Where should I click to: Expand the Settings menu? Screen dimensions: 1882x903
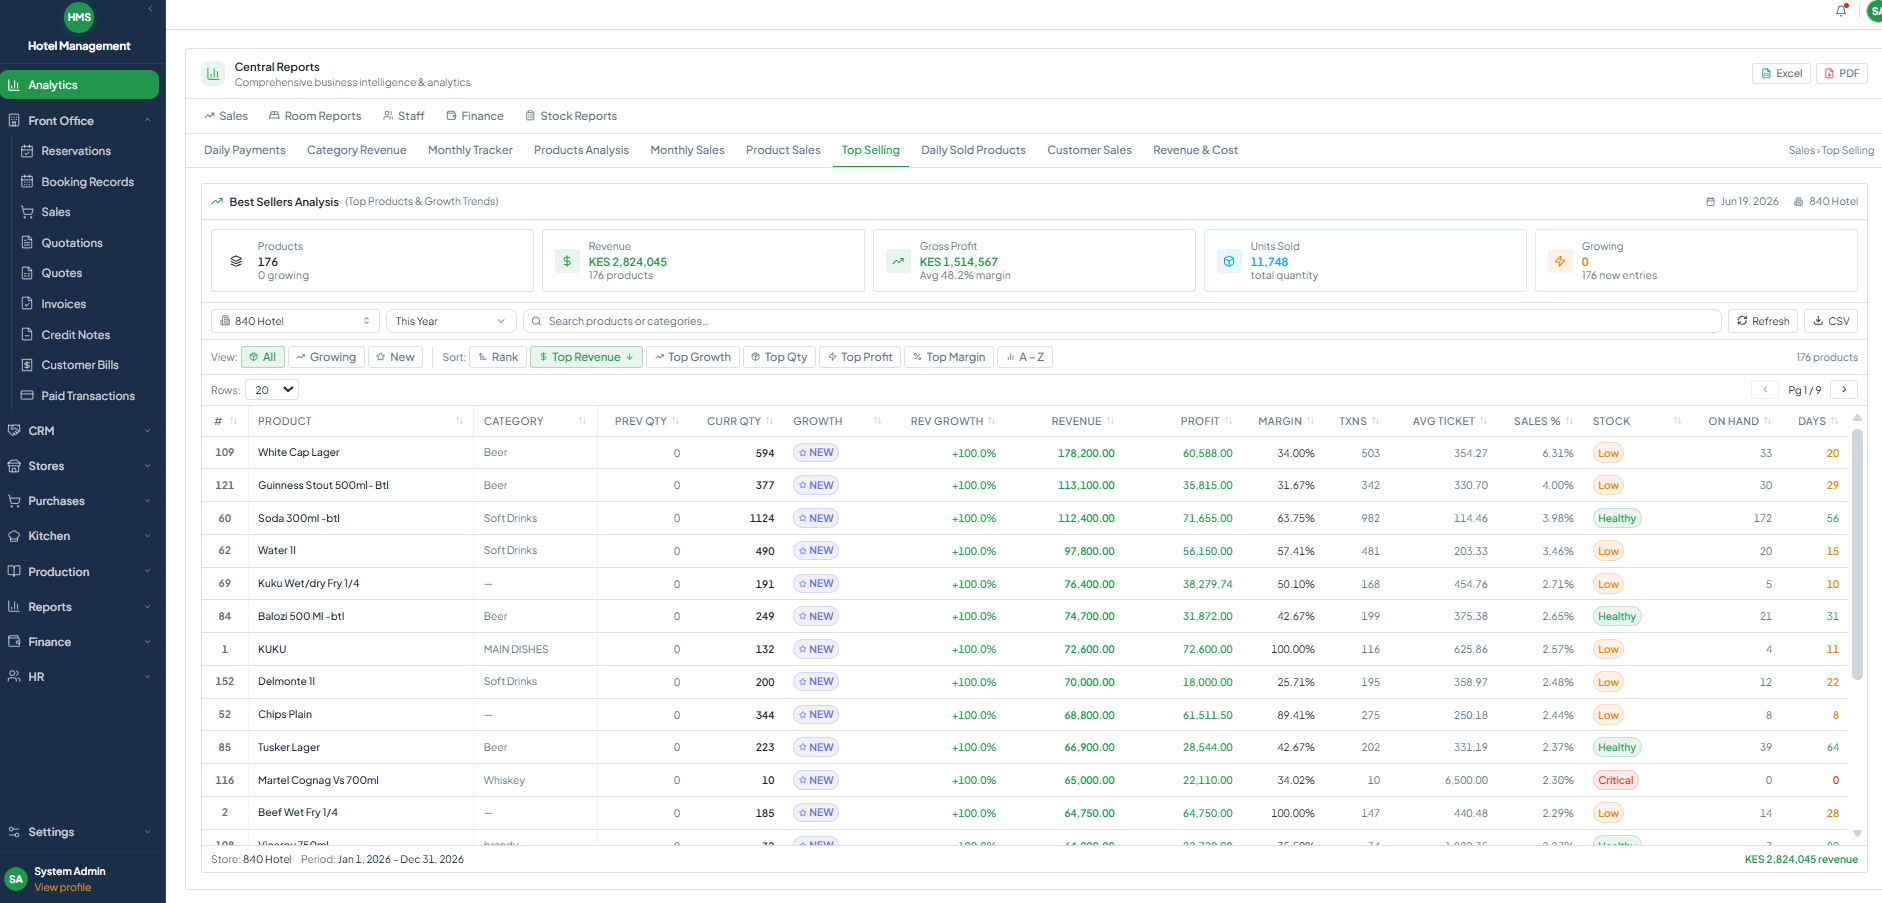coord(80,832)
